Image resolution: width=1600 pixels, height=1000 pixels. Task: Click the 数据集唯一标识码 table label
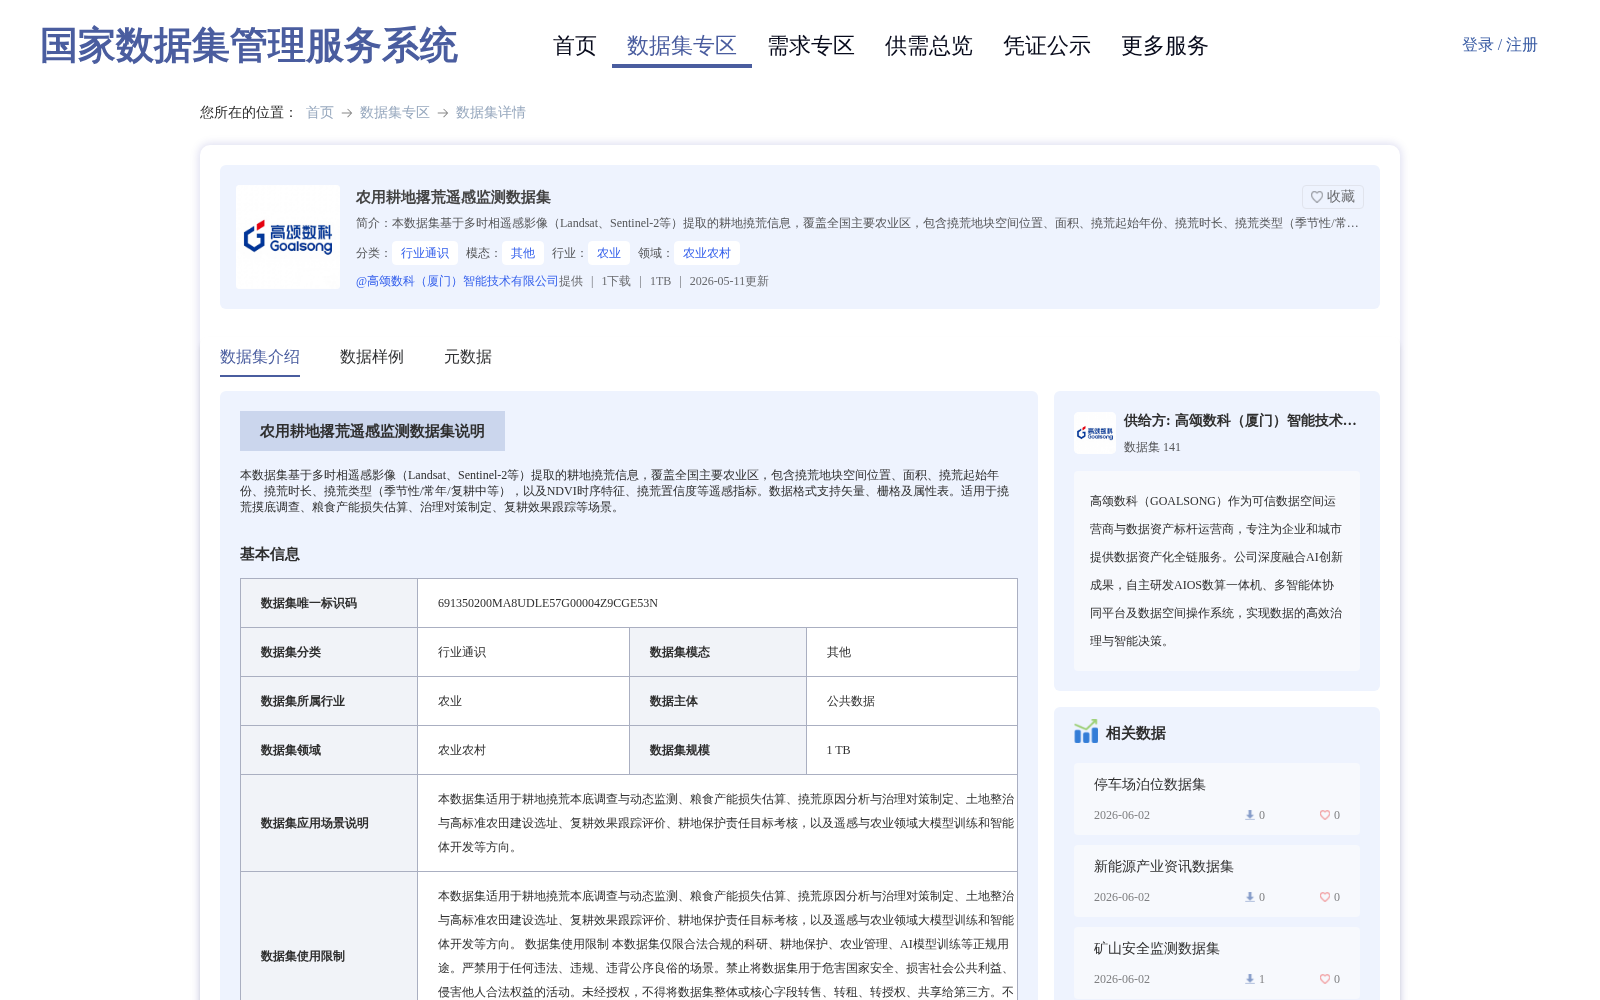pos(309,603)
